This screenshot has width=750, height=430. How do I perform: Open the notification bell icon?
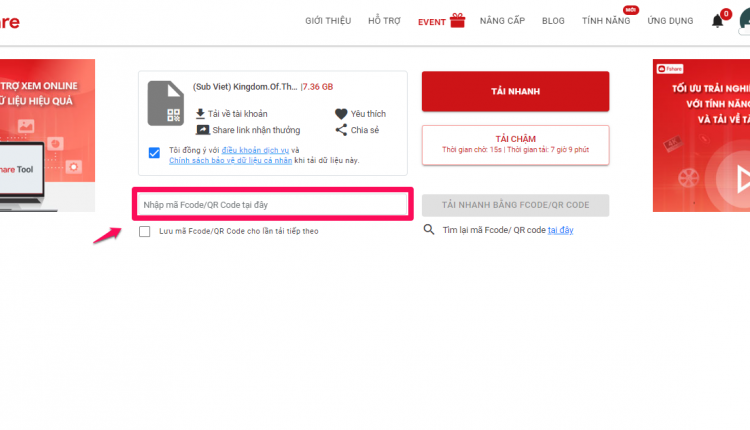tap(717, 21)
